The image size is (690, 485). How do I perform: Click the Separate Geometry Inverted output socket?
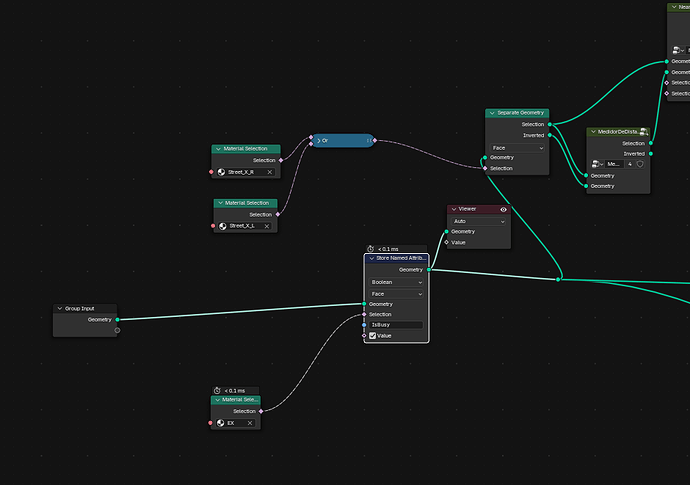(550, 135)
